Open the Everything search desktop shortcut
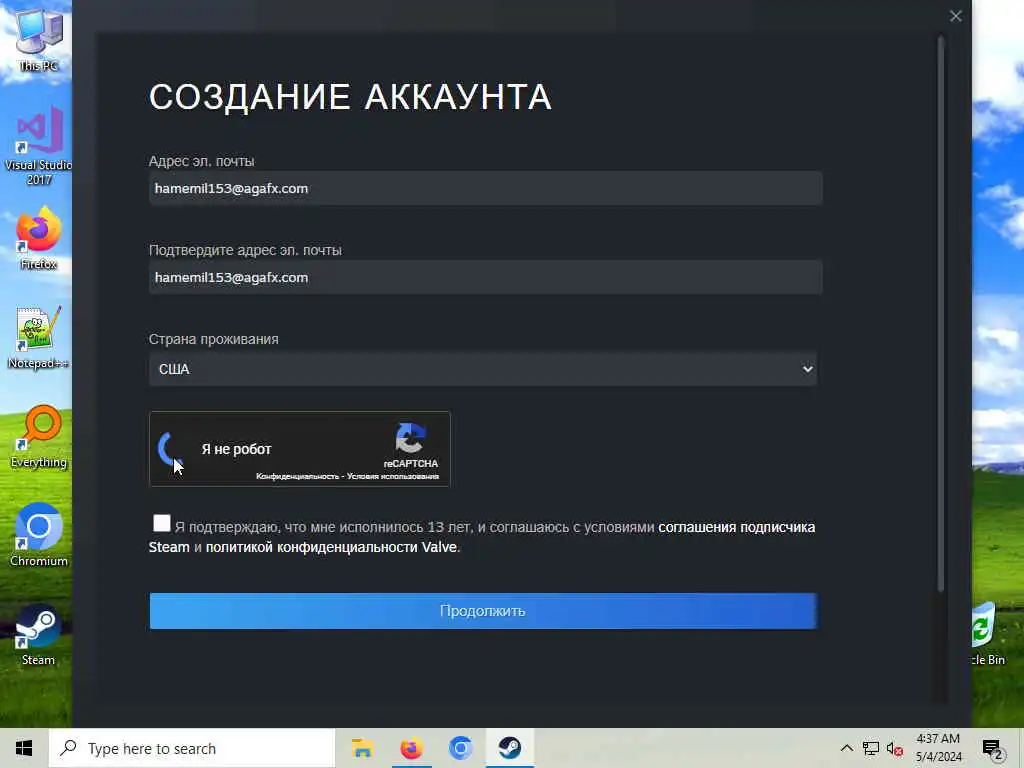 coord(39,436)
